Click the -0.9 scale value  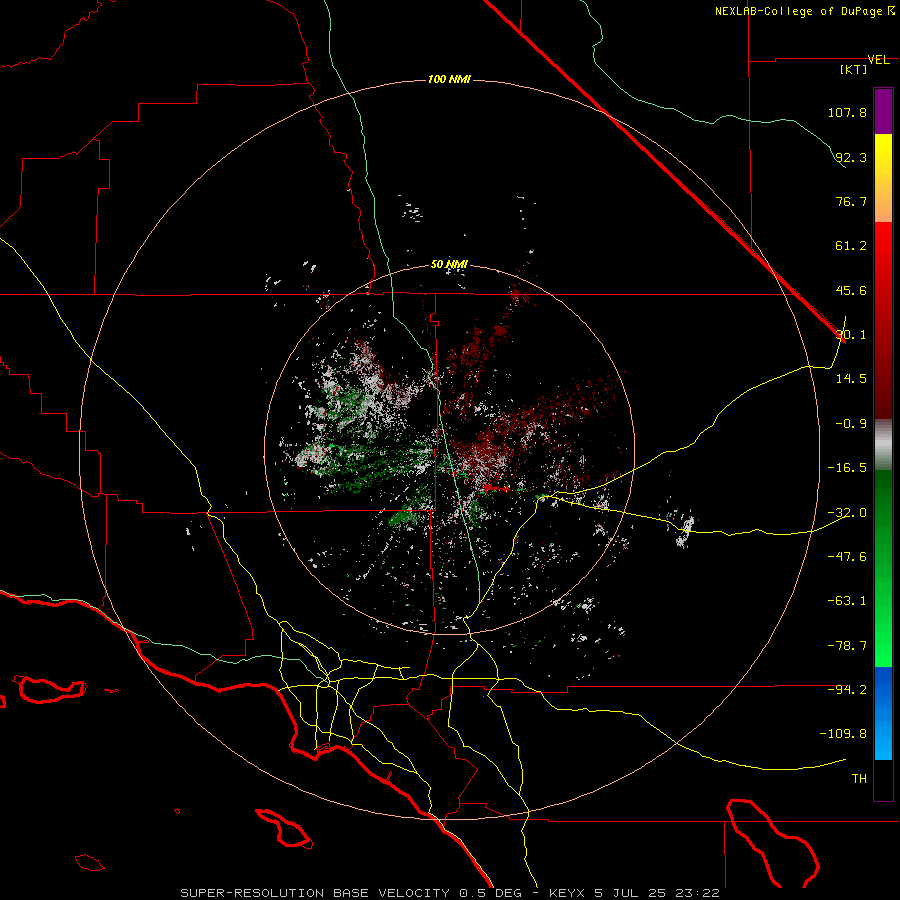pyautogui.click(x=851, y=424)
